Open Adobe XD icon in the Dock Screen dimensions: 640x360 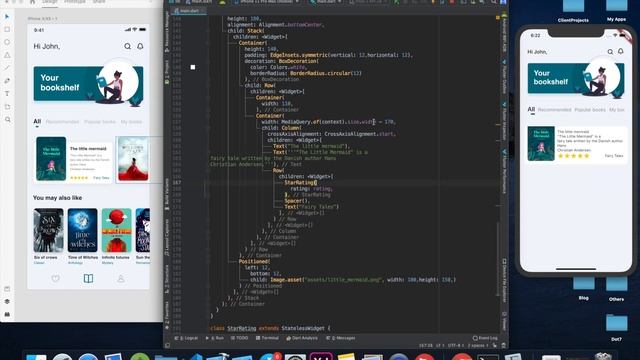pyautogui.click(x=321, y=357)
